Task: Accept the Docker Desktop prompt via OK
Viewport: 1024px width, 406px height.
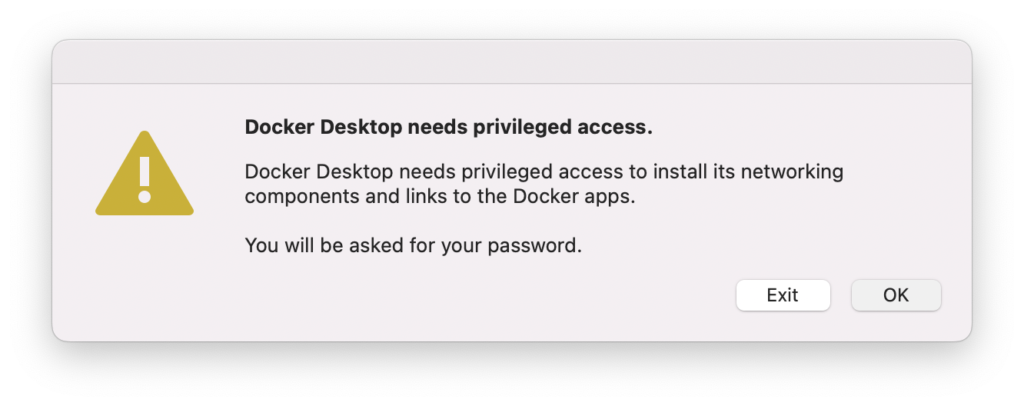Action: pos(896,295)
